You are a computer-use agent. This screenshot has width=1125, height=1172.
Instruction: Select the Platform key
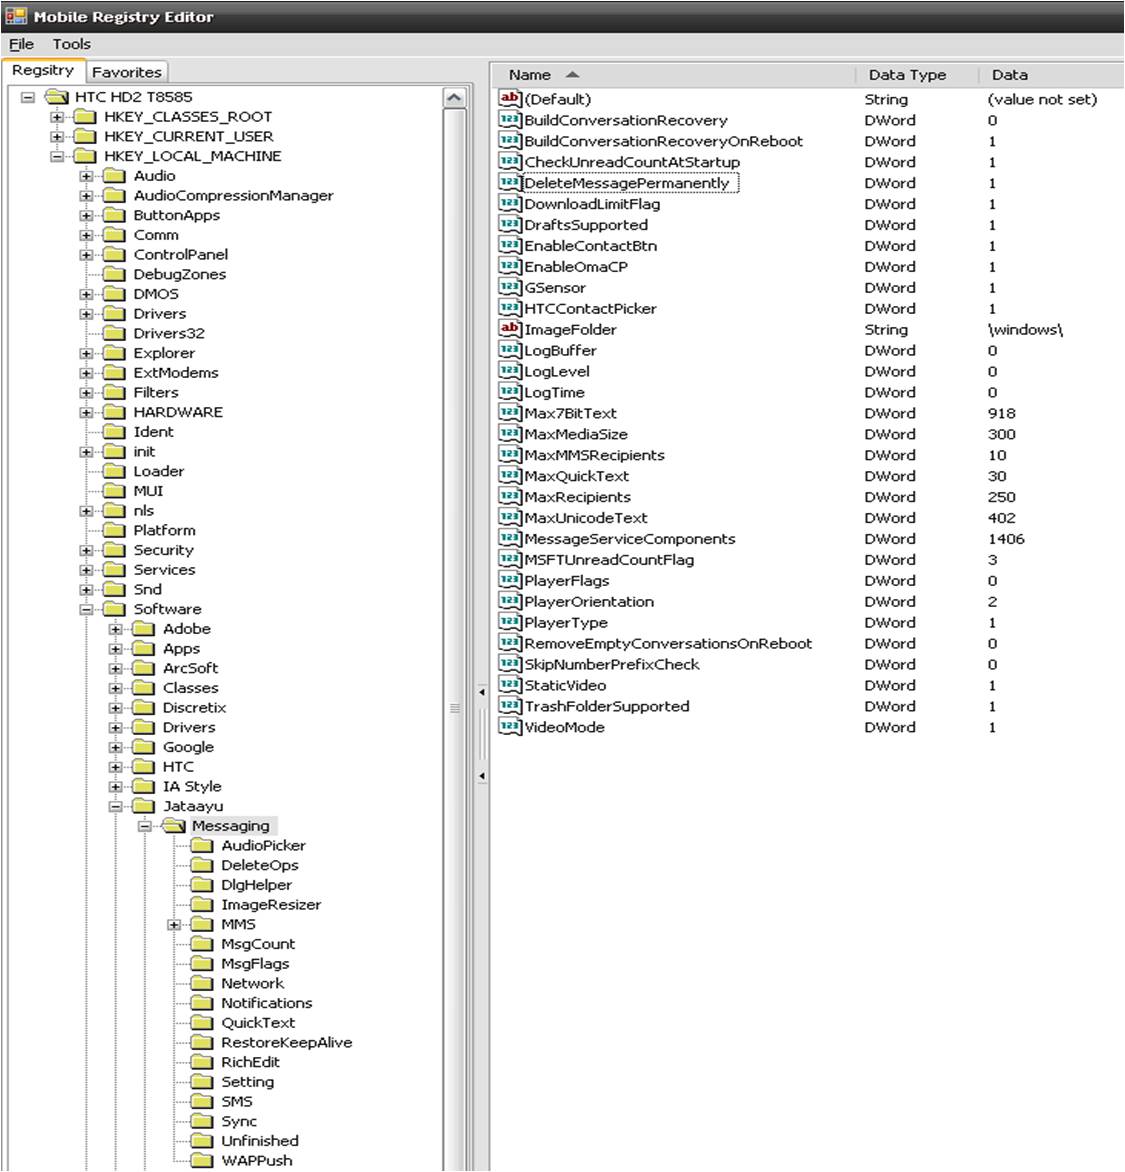click(x=164, y=530)
